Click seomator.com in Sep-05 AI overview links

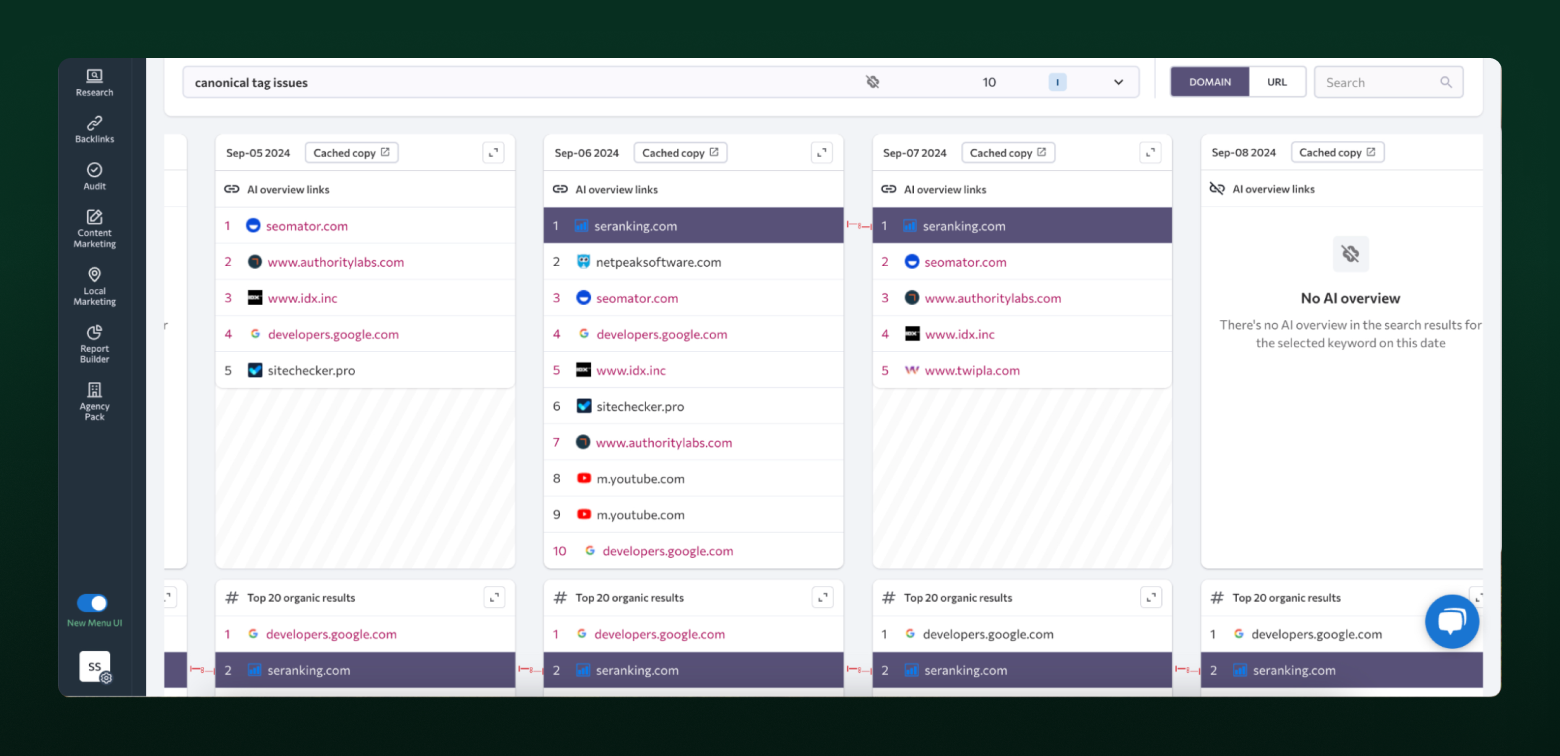click(x=307, y=226)
